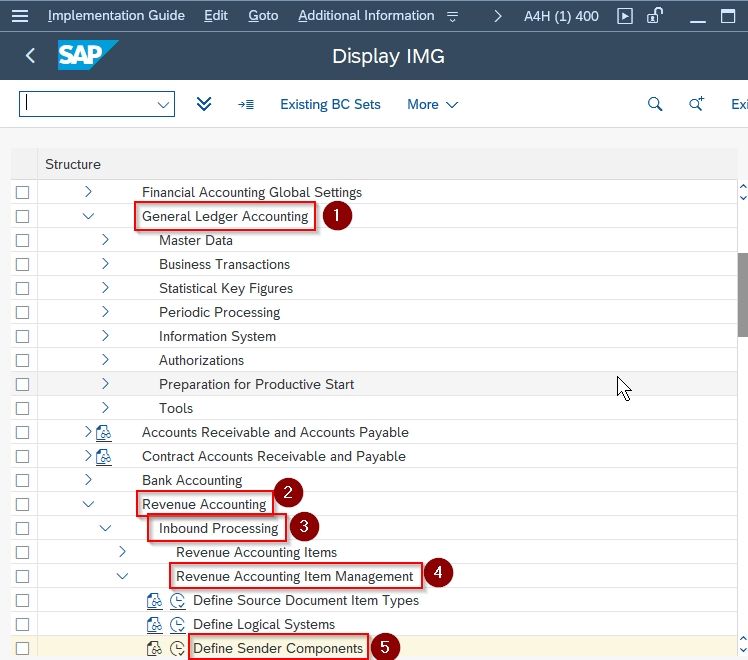Open documentation icon for Contract Accounts Receivable and Payable
This screenshot has width=748, height=660.
(x=104, y=457)
